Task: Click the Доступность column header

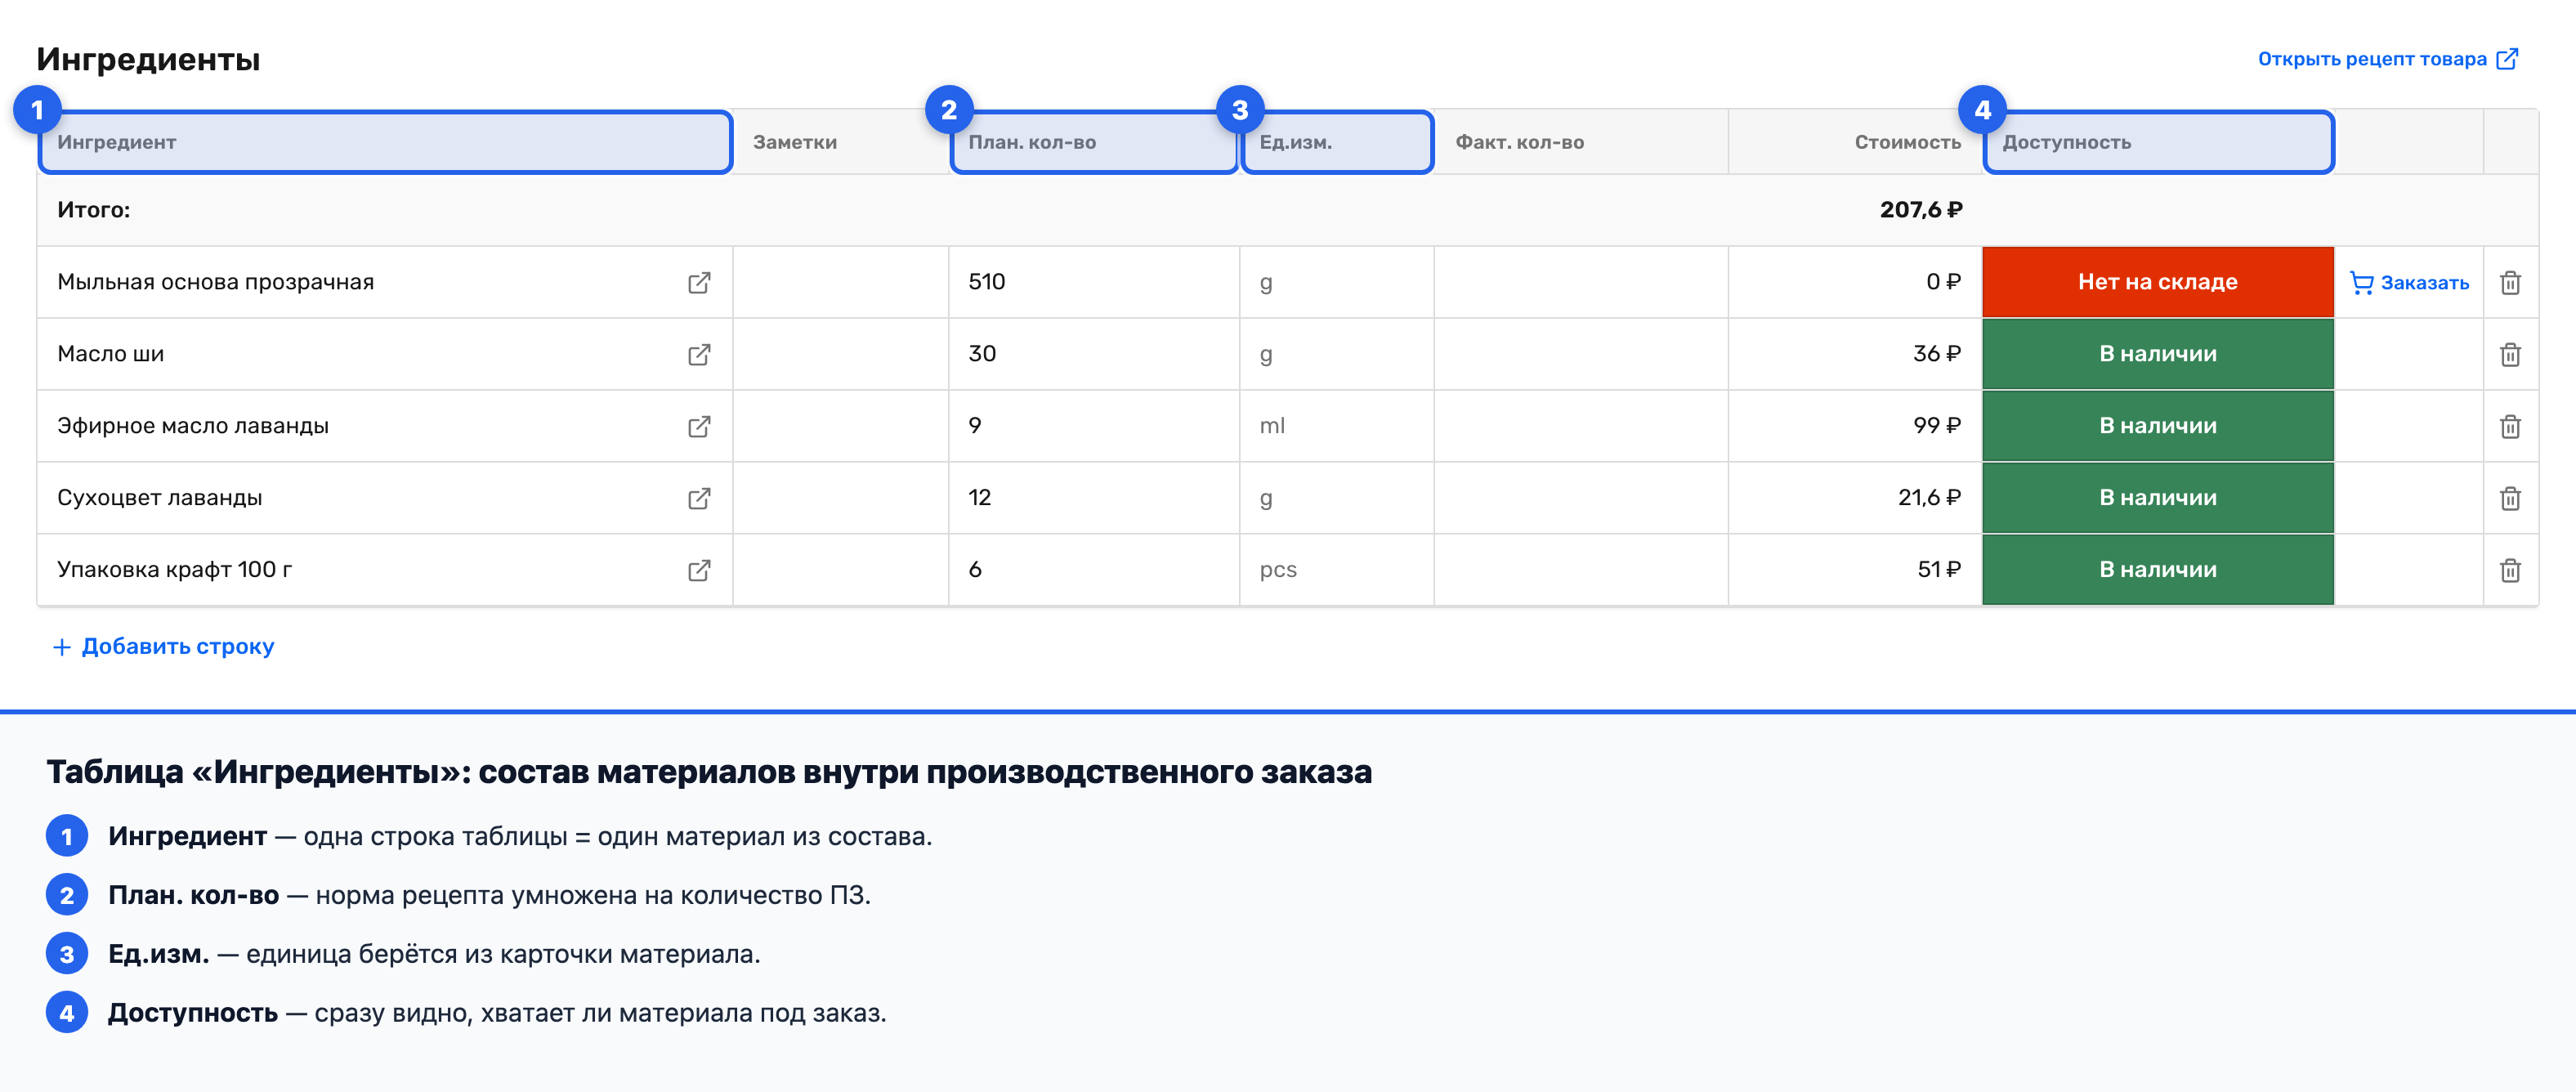Action: coord(2159,142)
